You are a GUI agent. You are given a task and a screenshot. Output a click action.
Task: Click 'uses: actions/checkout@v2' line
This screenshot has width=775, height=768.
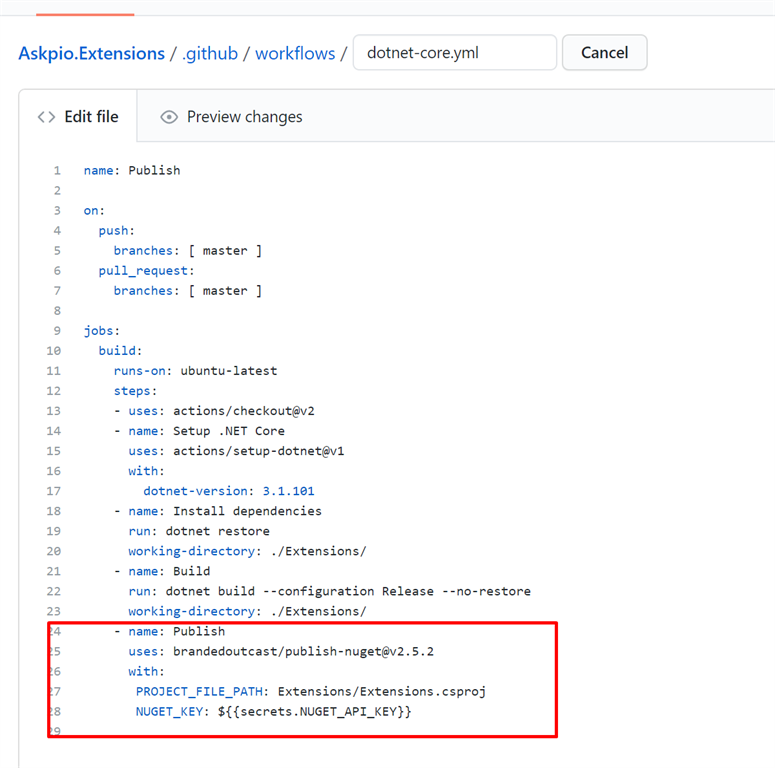pos(215,411)
